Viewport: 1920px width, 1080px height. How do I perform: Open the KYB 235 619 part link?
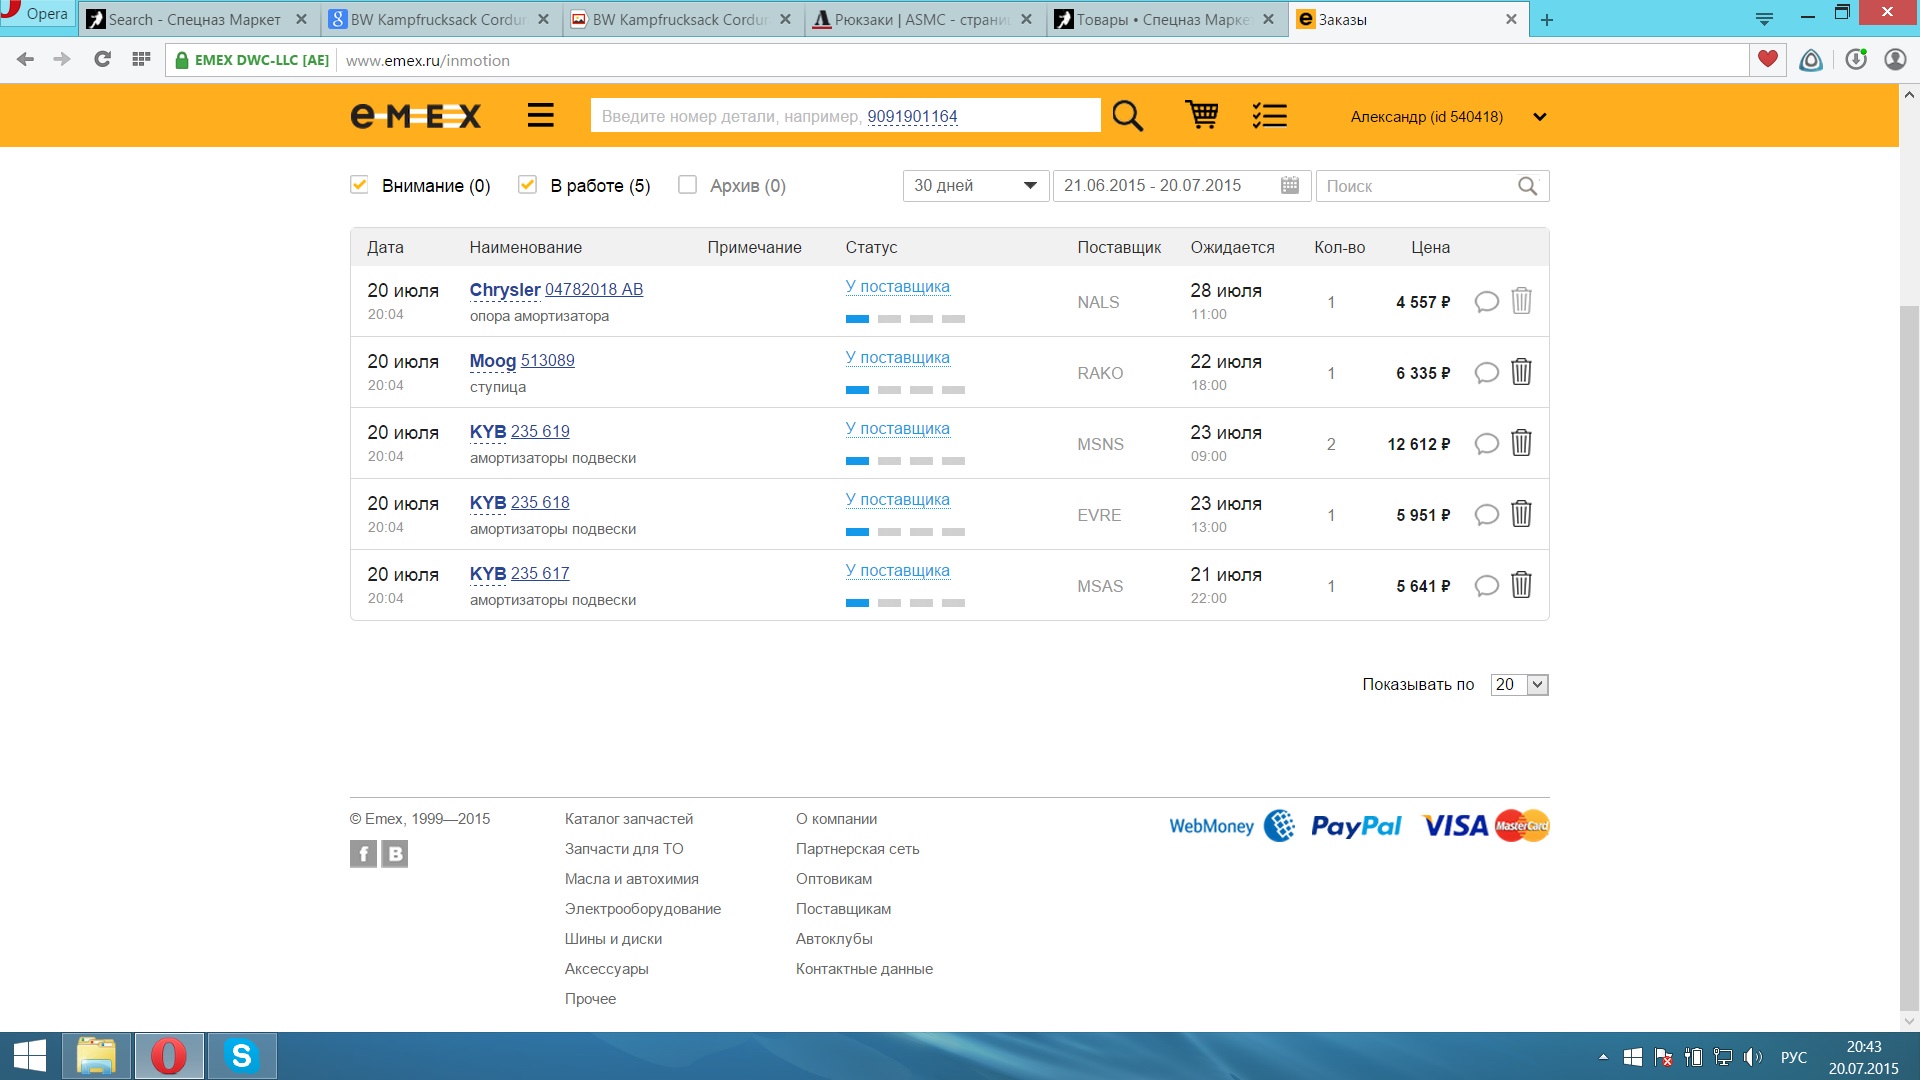(x=539, y=431)
